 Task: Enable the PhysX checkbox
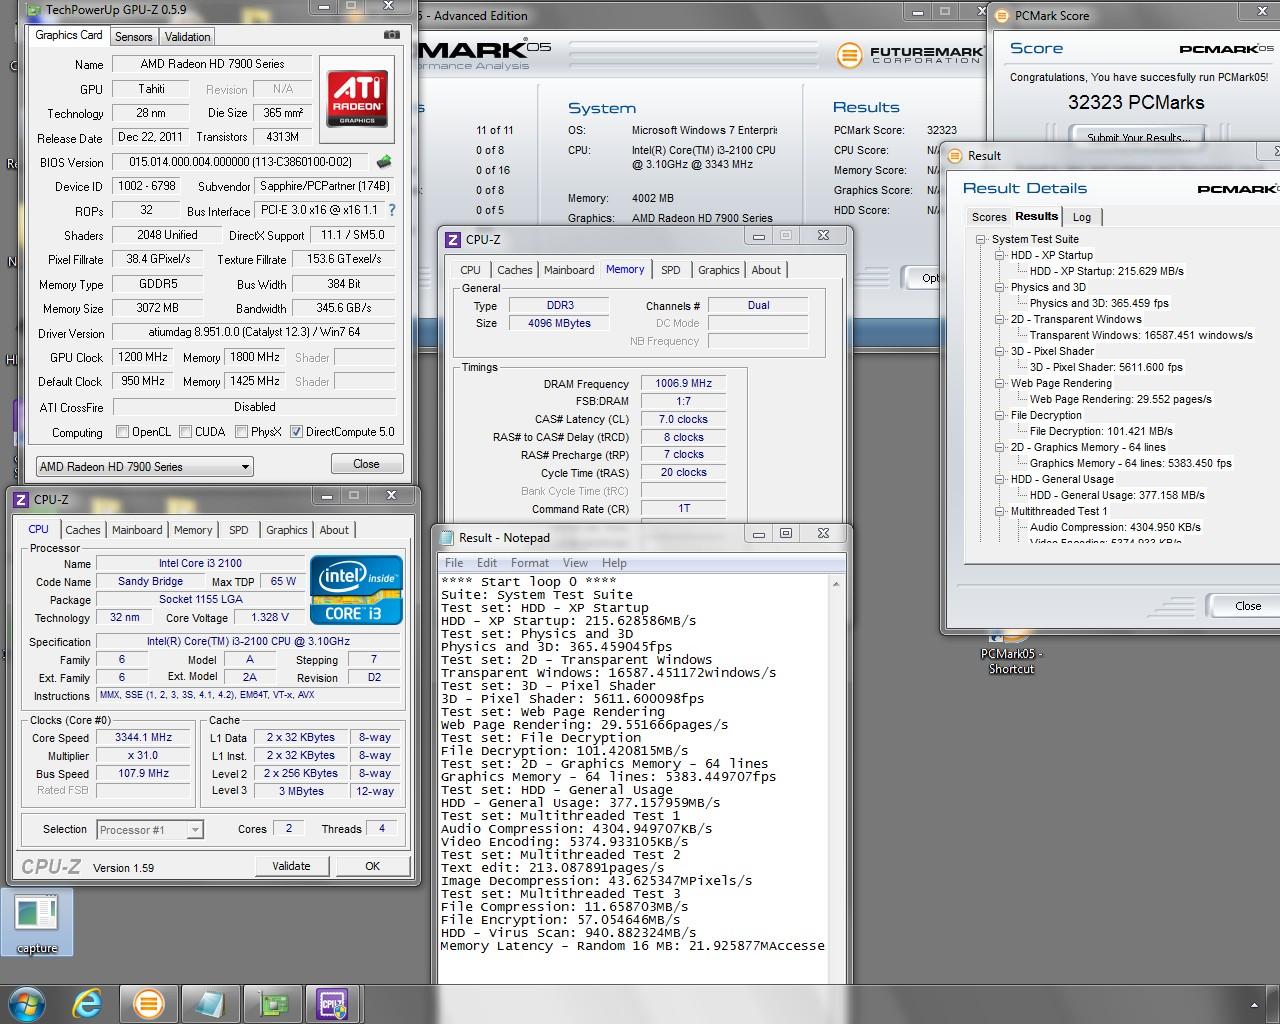click(241, 432)
